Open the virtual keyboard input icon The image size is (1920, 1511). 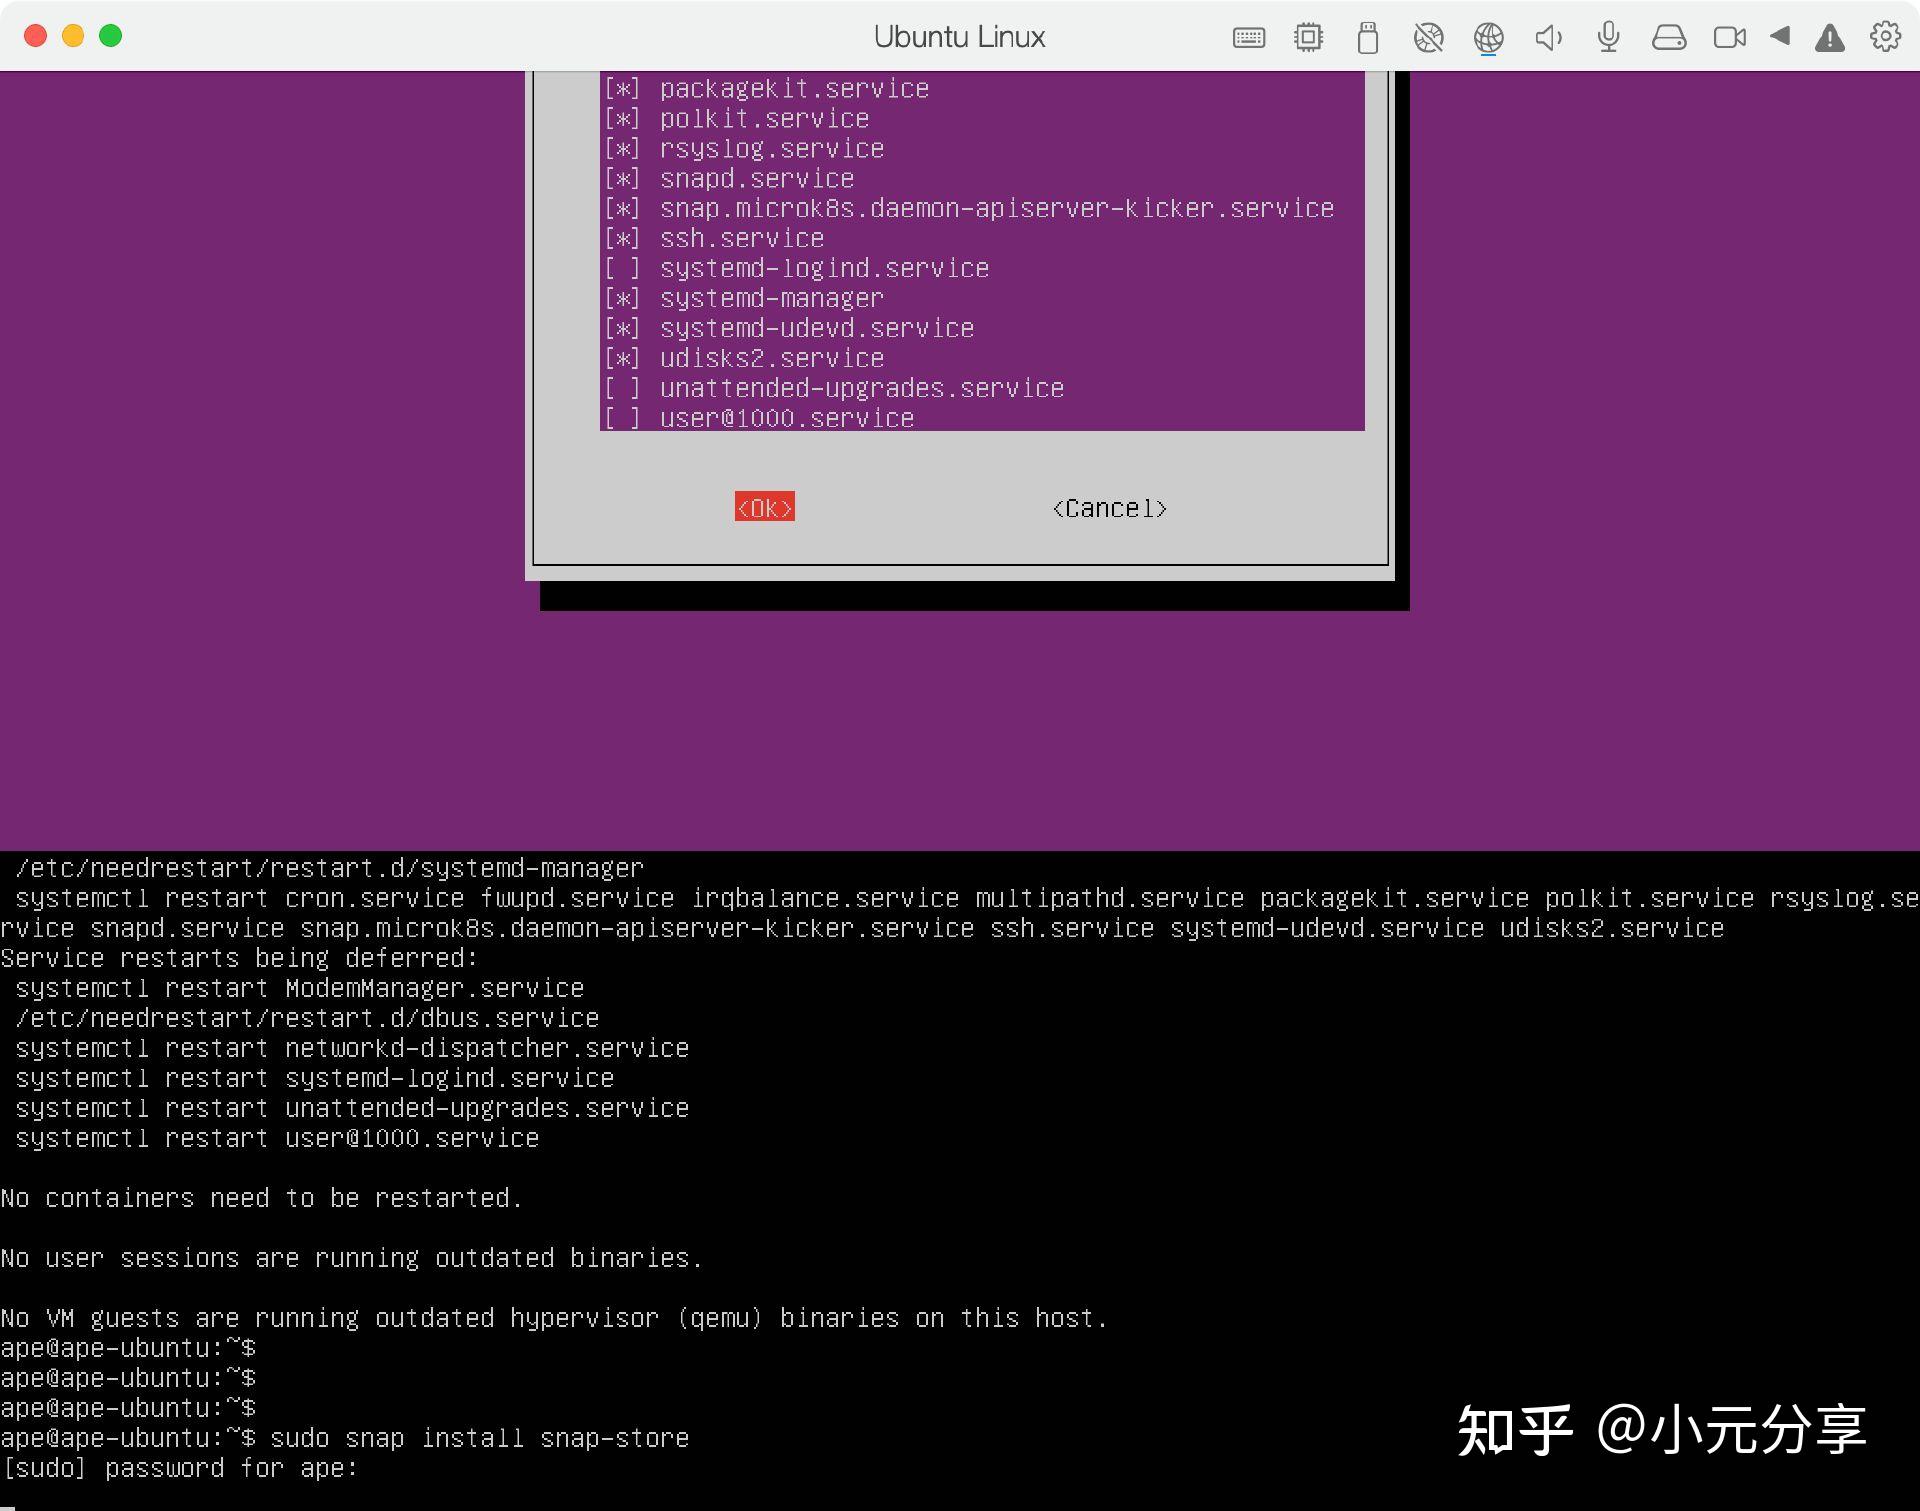click(x=1248, y=37)
